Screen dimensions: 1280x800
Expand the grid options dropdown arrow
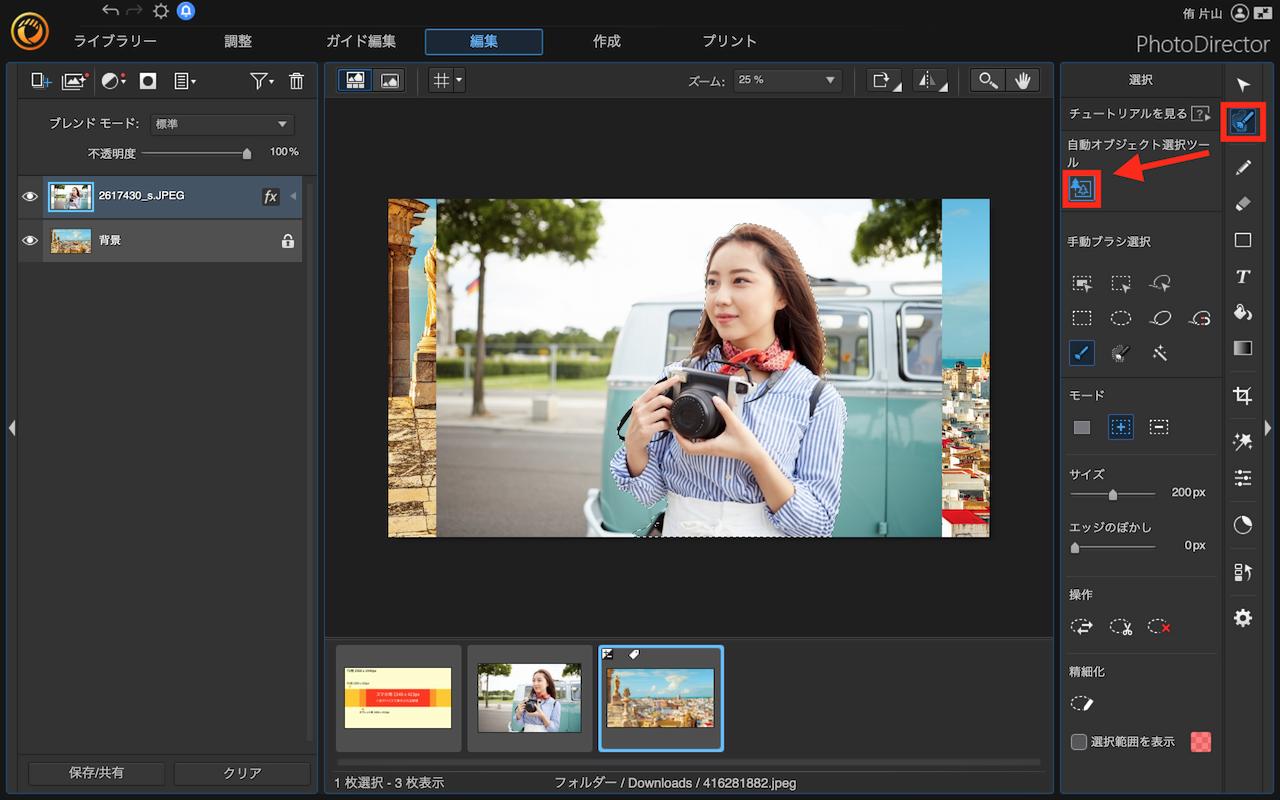(459, 81)
